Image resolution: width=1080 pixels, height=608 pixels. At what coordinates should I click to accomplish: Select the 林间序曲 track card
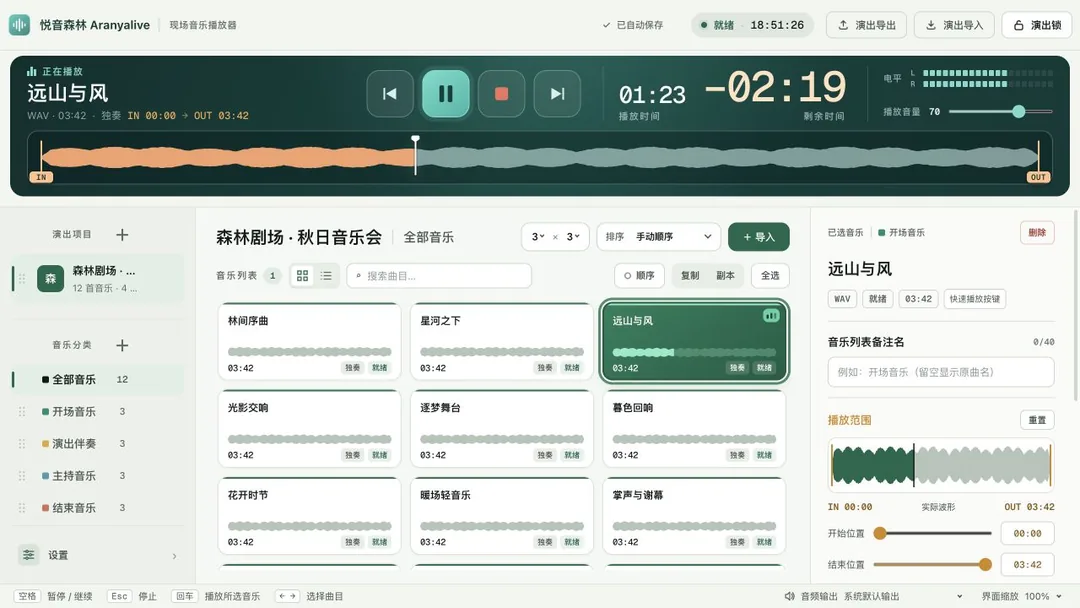(x=309, y=342)
